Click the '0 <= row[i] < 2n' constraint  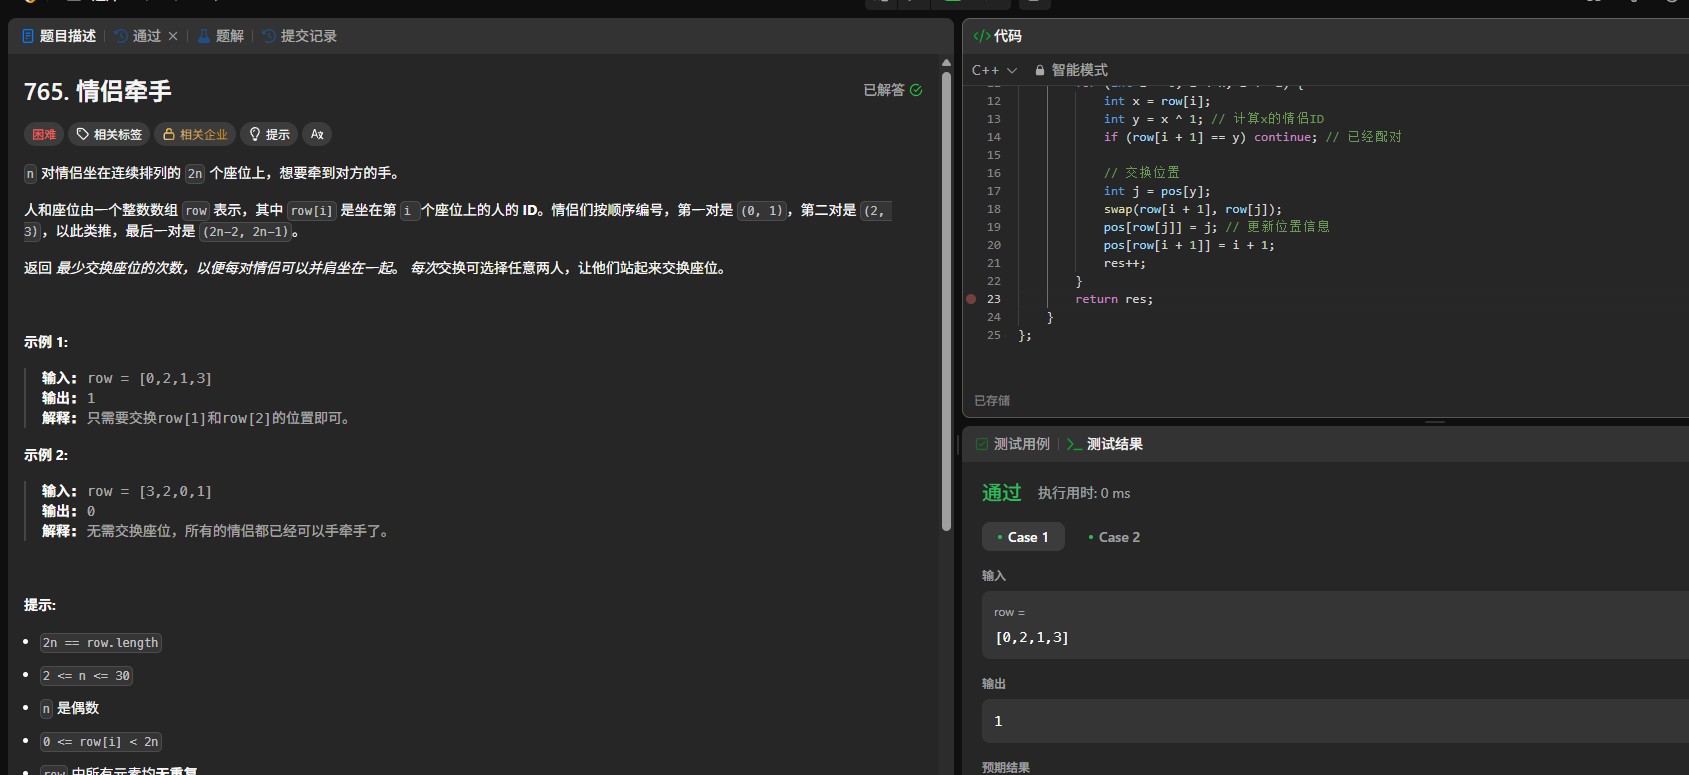click(100, 742)
